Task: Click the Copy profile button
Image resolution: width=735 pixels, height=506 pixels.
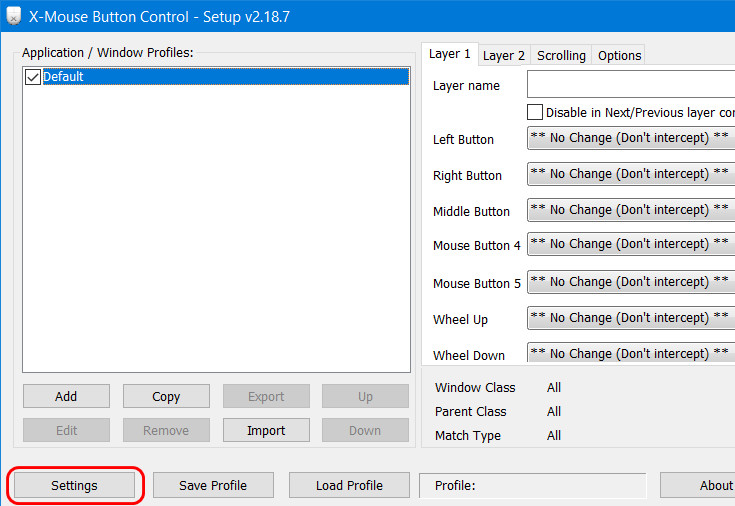Action: click(166, 396)
